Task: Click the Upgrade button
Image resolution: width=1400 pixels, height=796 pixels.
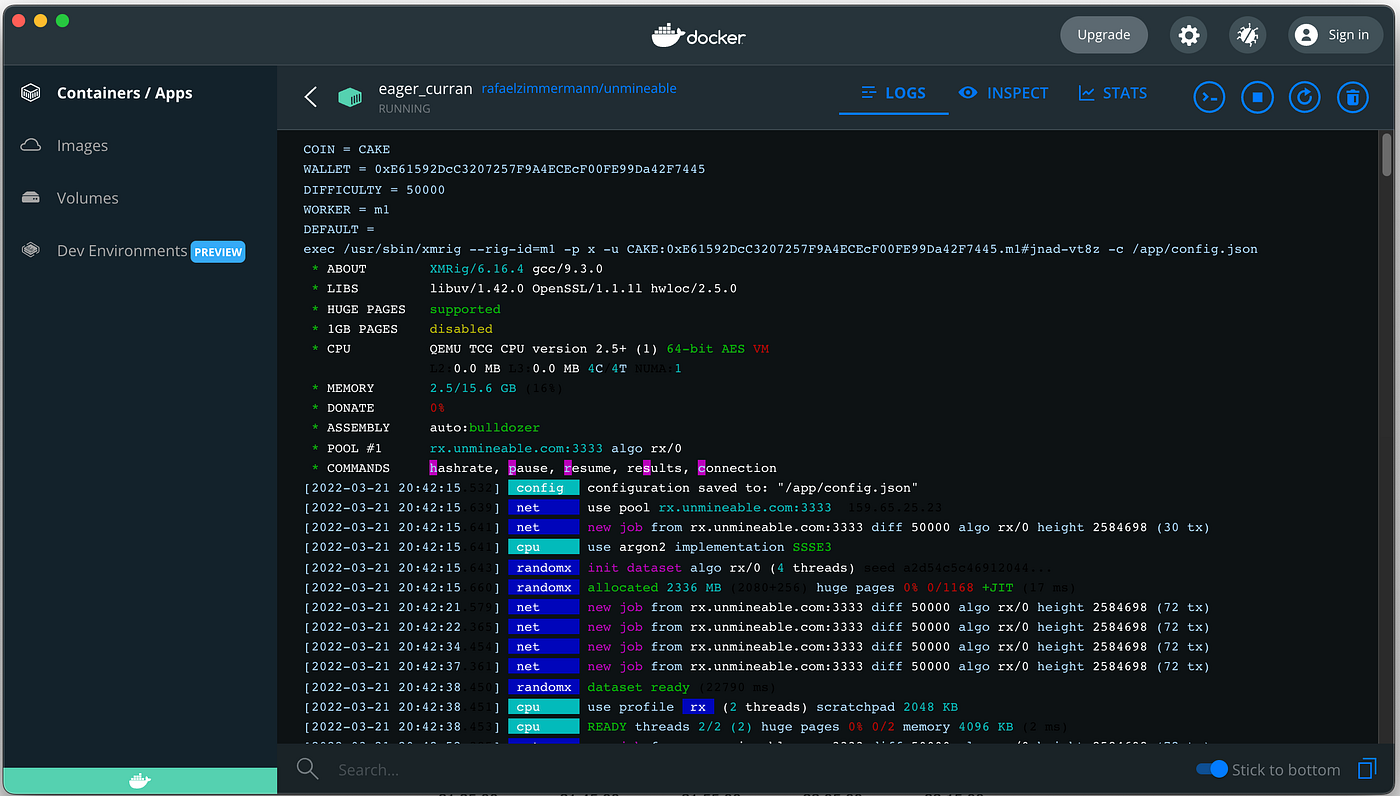Action: click(1104, 35)
